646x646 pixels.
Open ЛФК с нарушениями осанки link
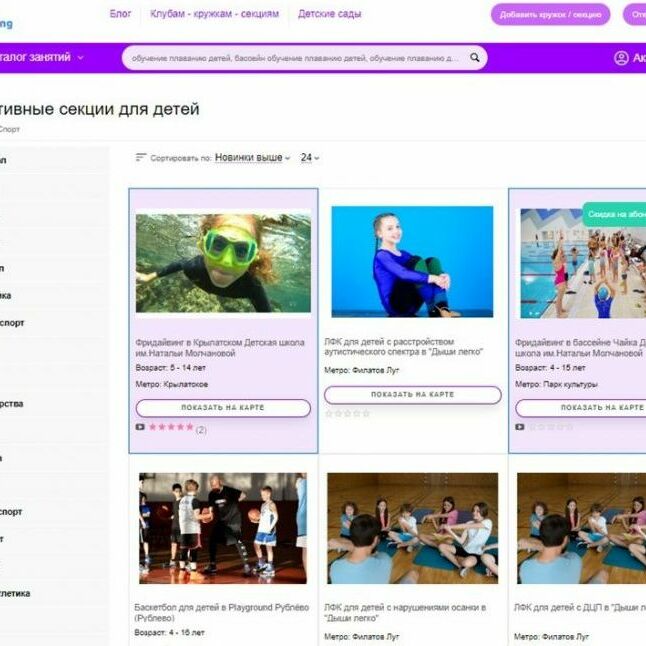click(x=405, y=613)
